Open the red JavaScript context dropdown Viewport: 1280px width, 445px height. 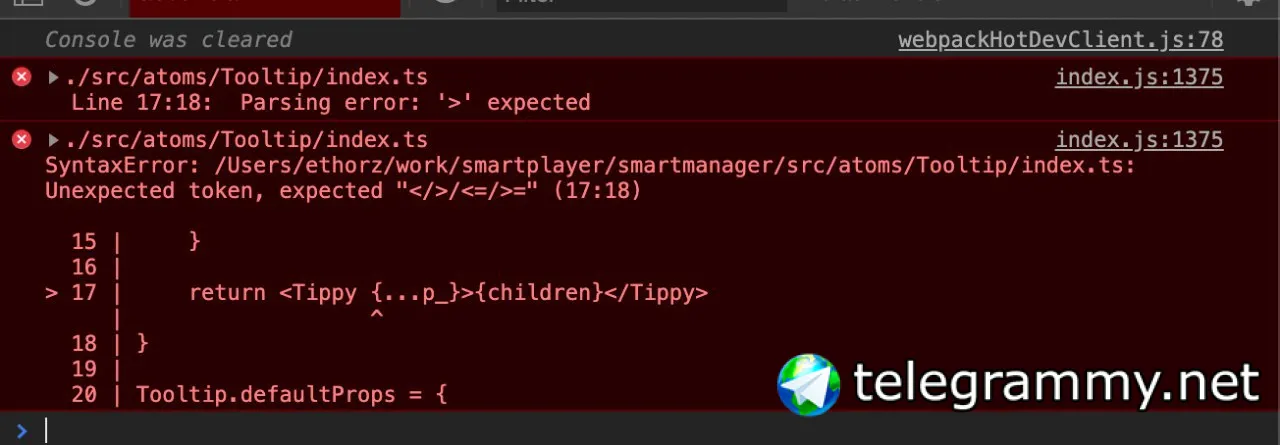[265, 6]
